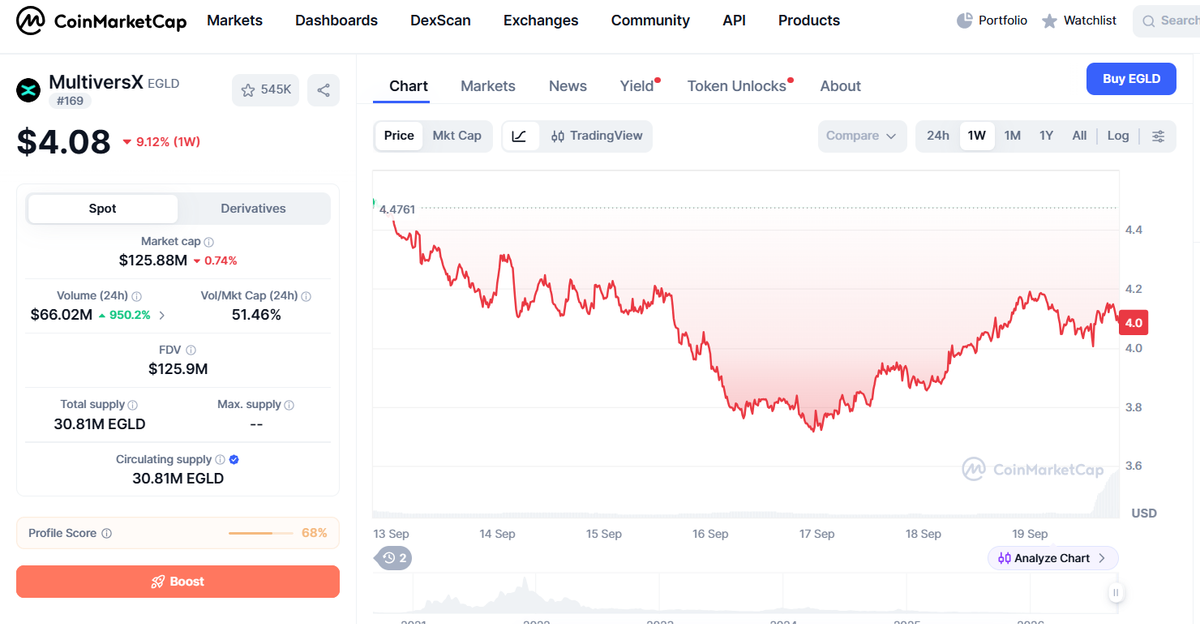The image size is (1200, 624).
Task: Click the Analyze Chart button
Action: tap(1052, 558)
